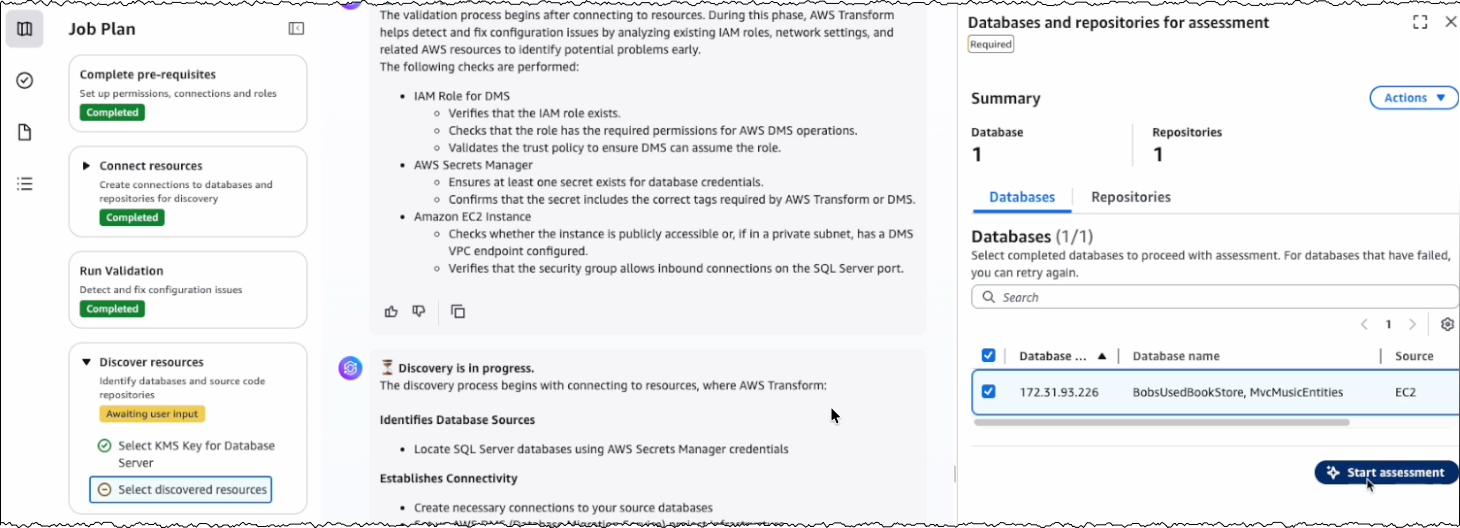Click the checkmark tasks icon in left rail

pyautogui.click(x=25, y=81)
